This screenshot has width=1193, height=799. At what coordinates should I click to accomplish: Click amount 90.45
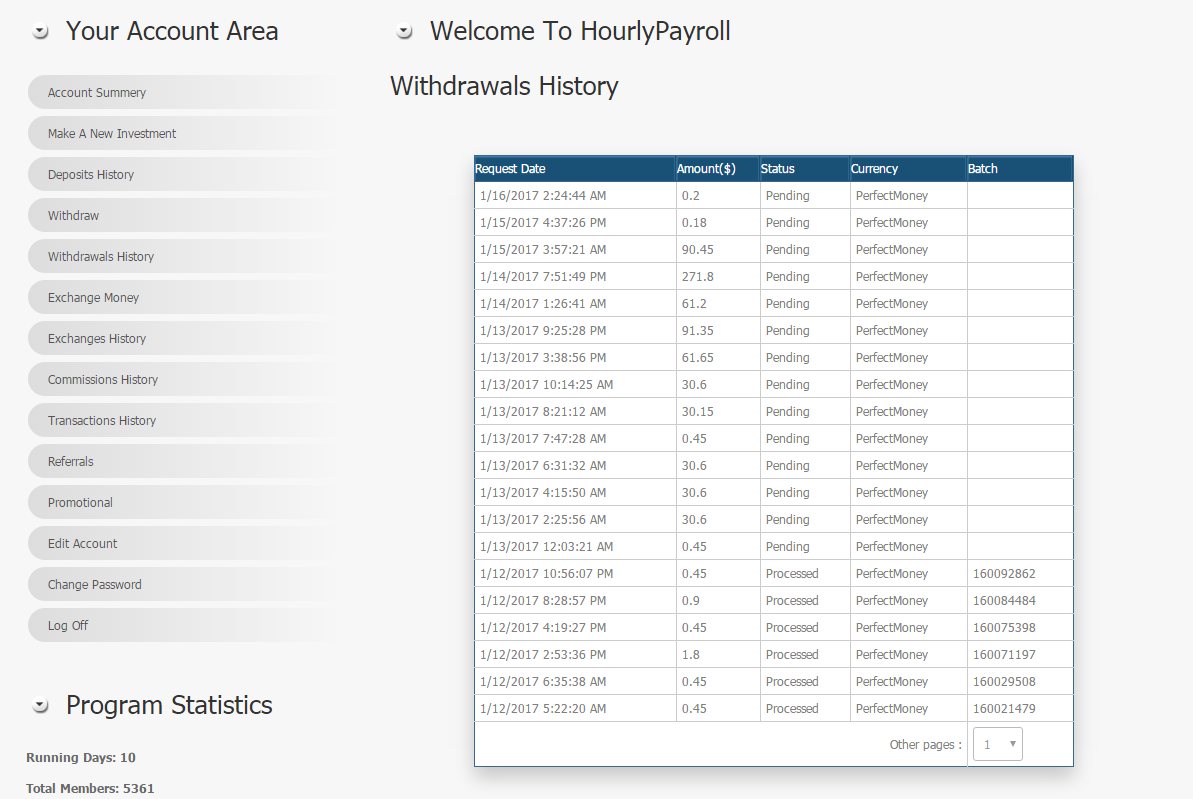click(698, 250)
